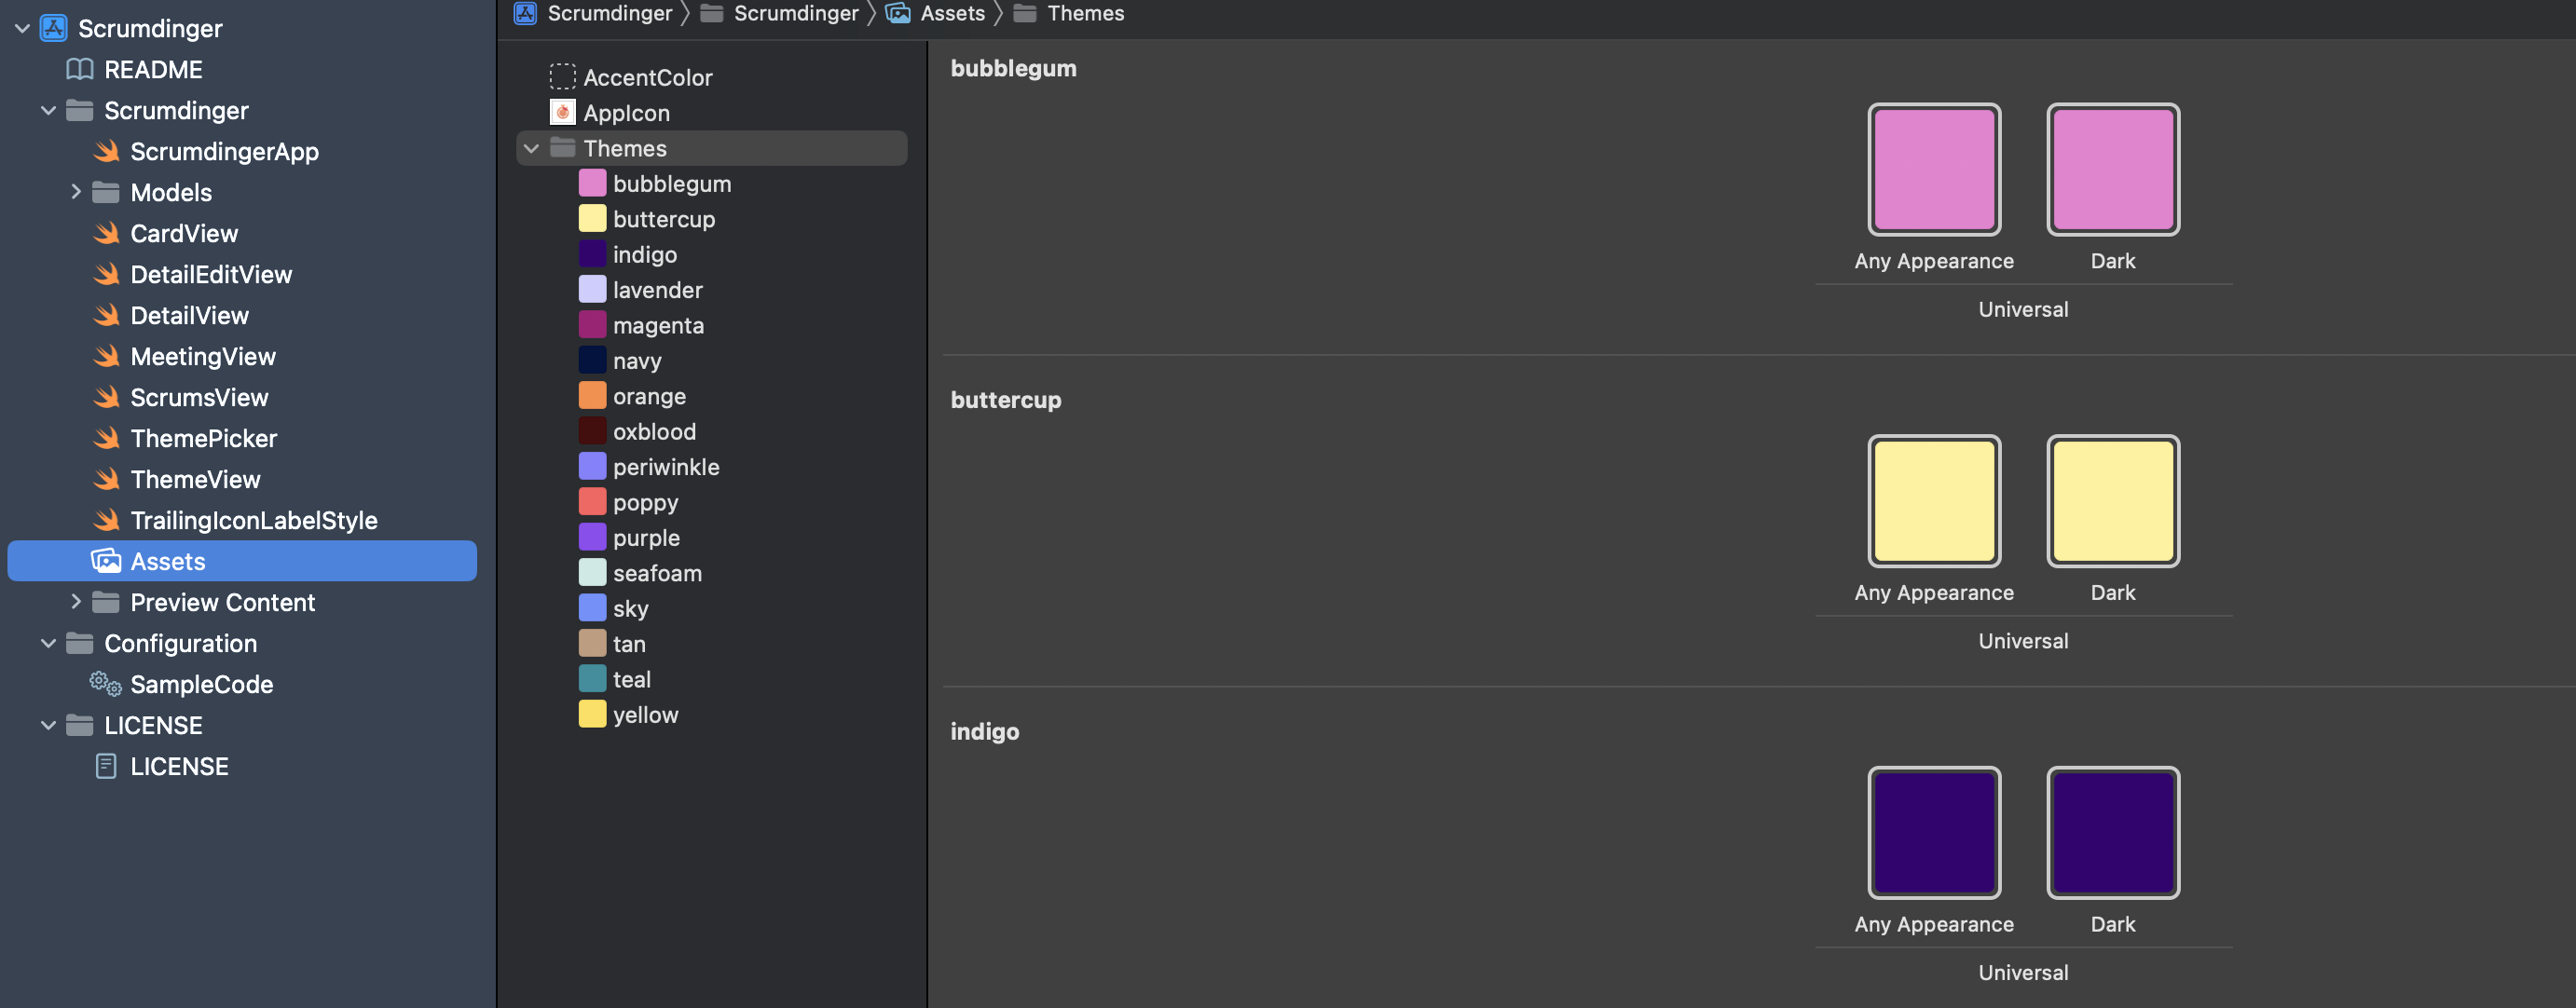The height and width of the screenshot is (1008, 2576).
Task: Click the ScrumdingerApp Swift file icon
Action: [106, 151]
